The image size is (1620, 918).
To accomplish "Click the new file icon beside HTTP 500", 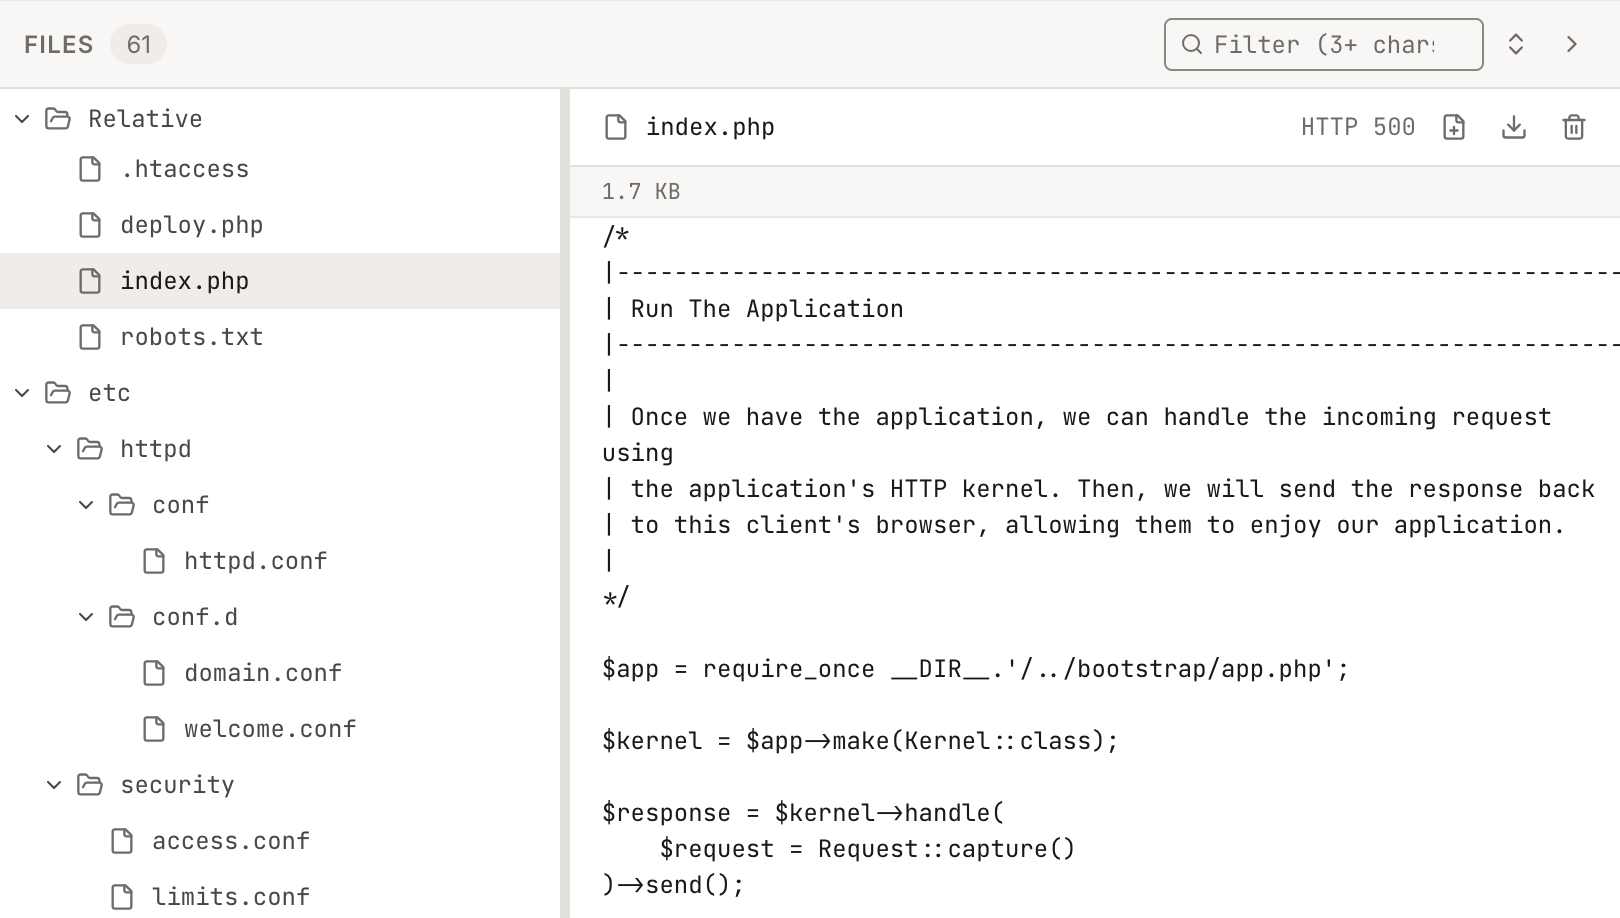I will [1454, 127].
